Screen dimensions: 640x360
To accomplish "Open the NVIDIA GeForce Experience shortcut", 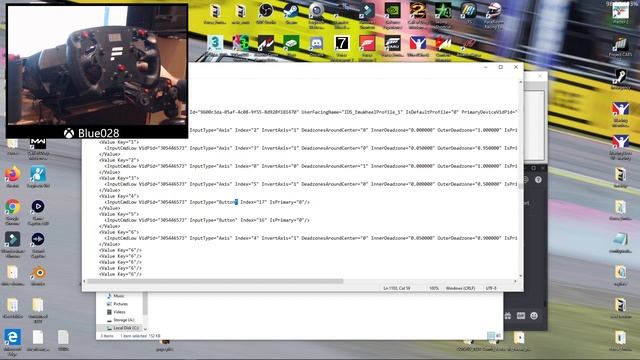I will coord(392,15).
